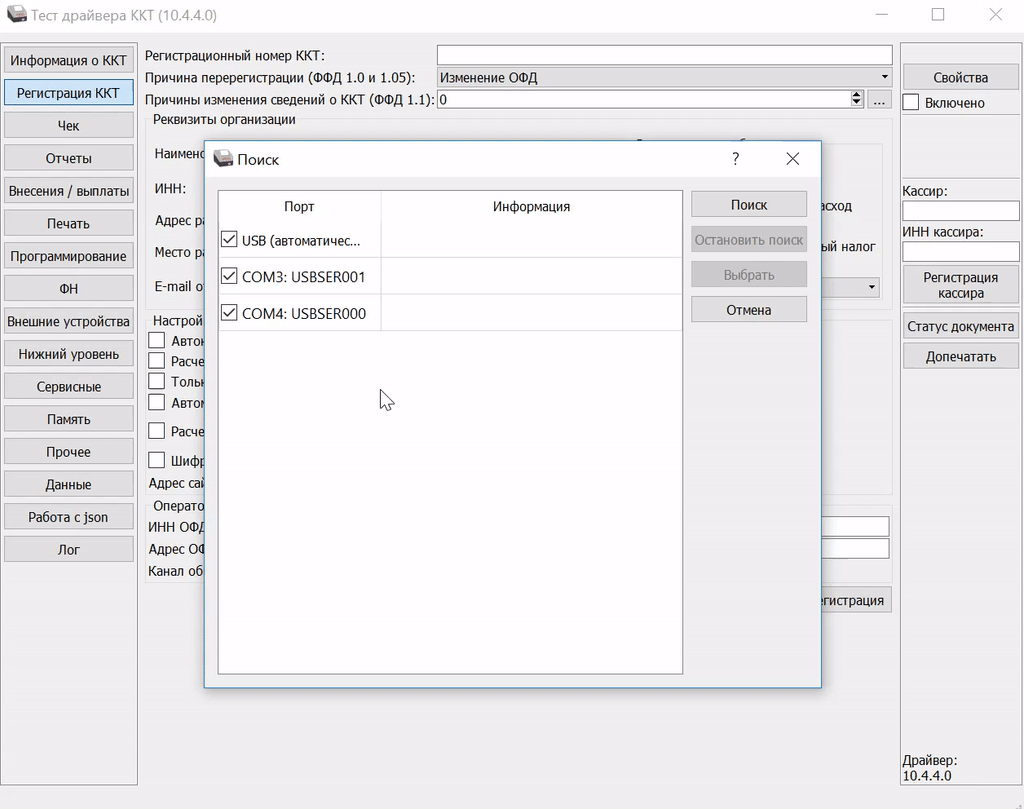Start search with the Поиск button
This screenshot has width=1024, height=809.
(x=749, y=204)
